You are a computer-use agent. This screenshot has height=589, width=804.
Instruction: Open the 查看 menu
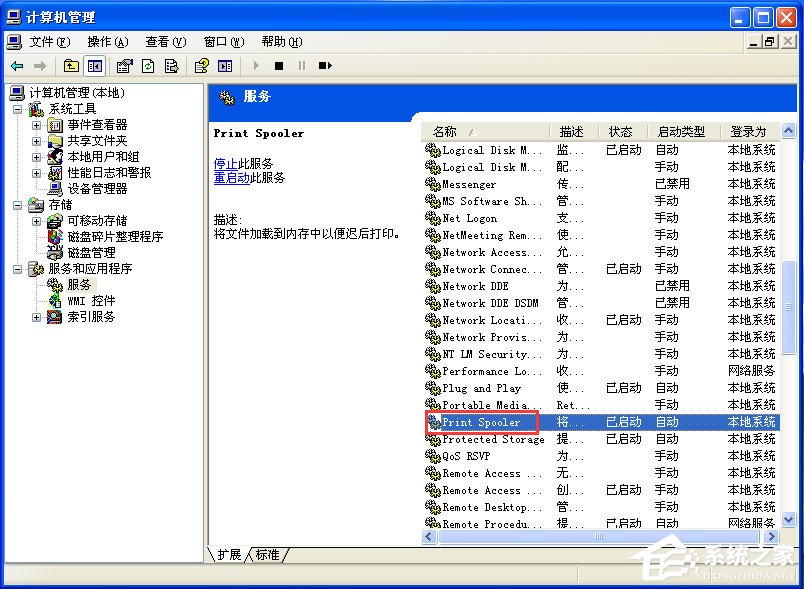[163, 41]
